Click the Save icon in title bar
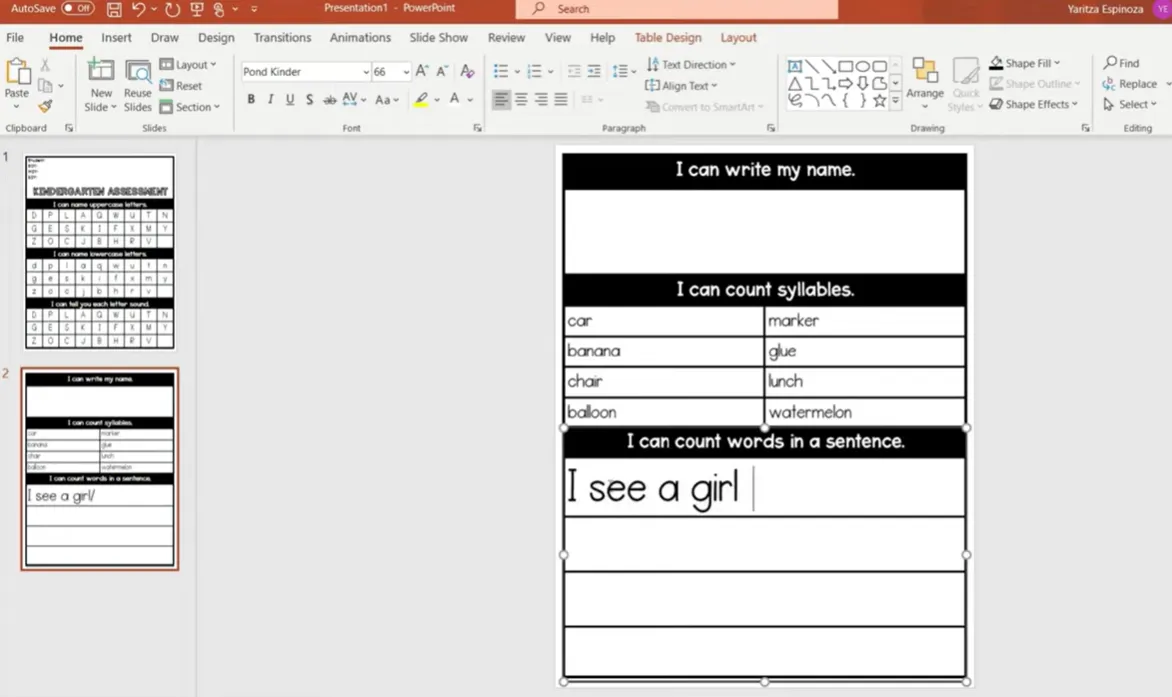Screen dimensions: 1172x697 click(x=114, y=9)
